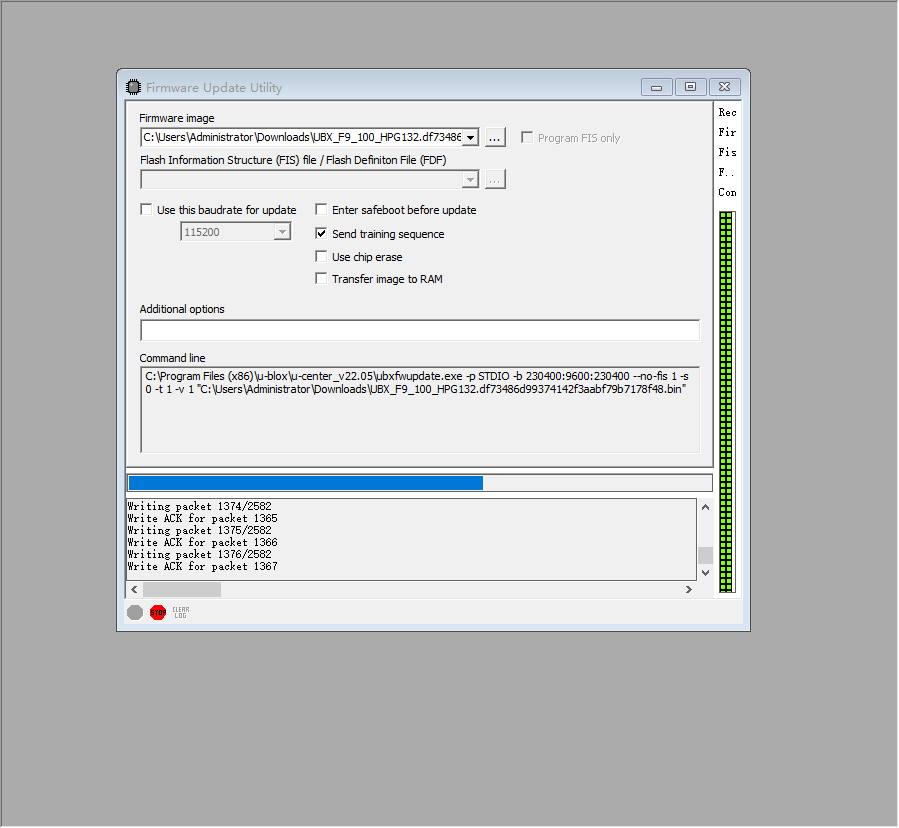Open the 115200 baudrate dropdown

(x=282, y=232)
